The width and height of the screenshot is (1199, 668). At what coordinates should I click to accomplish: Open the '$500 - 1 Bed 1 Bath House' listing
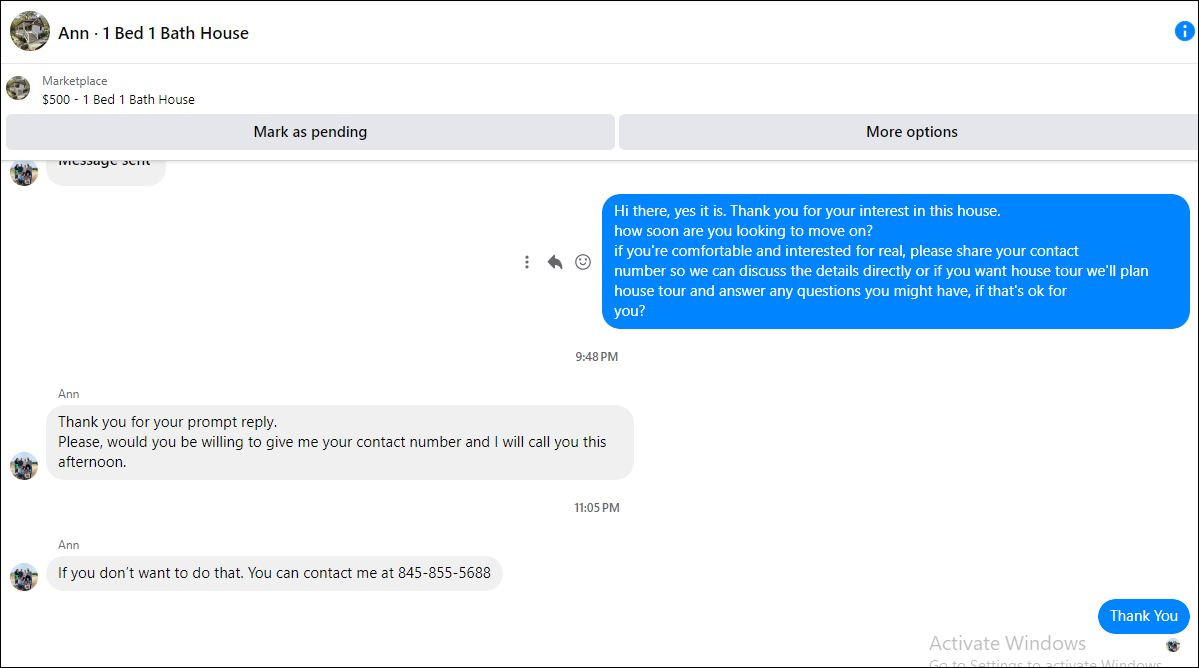click(x=119, y=99)
